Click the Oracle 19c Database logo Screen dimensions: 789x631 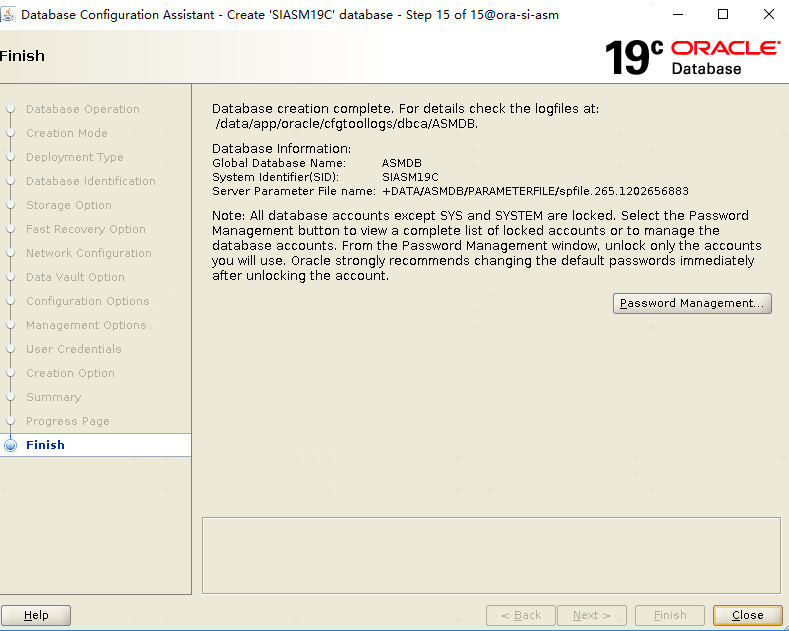coord(692,57)
